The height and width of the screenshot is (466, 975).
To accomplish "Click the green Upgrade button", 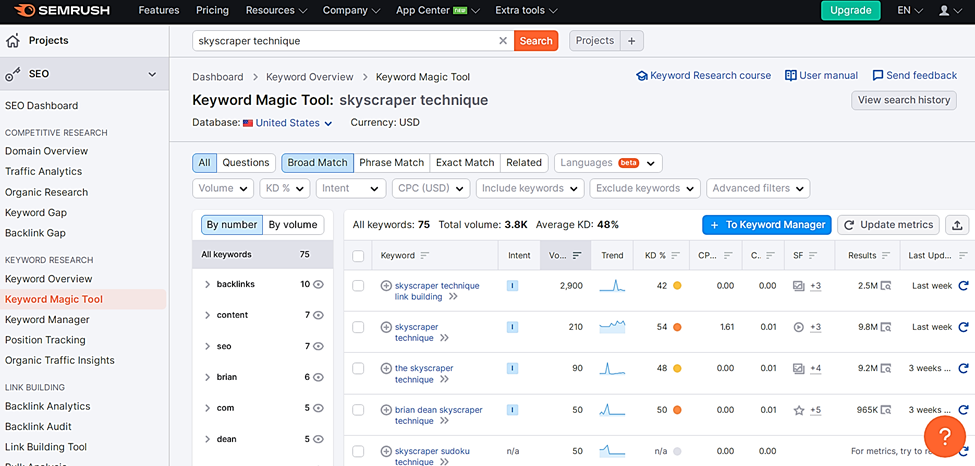I will (x=851, y=11).
